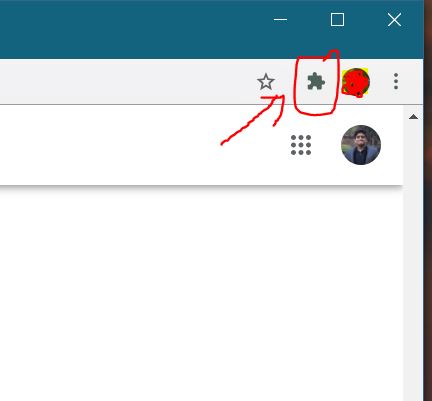
Task: Bookmark this page with the star icon
Action: click(266, 82)
